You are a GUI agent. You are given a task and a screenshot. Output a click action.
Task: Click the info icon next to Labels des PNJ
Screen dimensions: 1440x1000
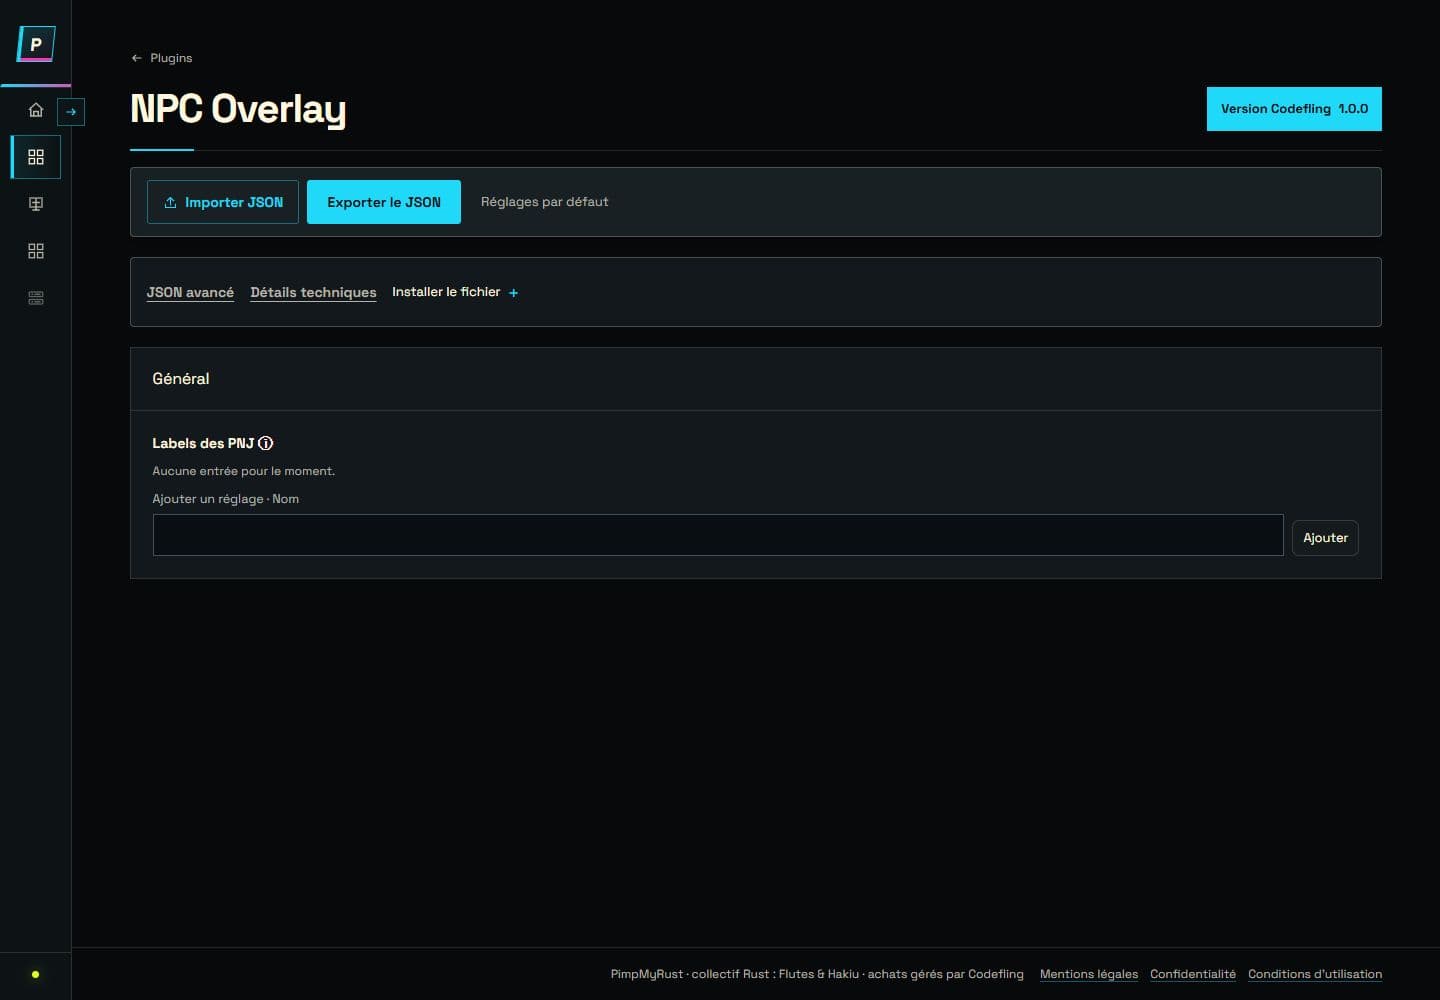266,443
